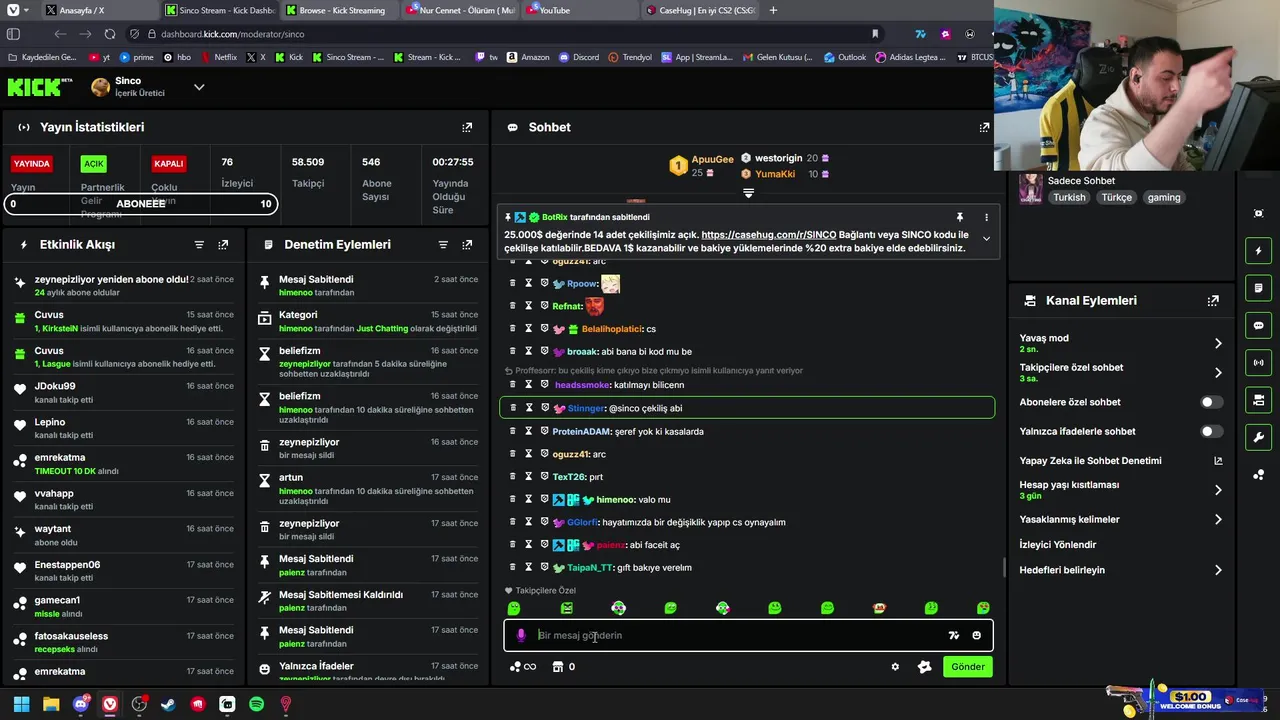The width and height of the screenshot is (1280, 720).
Task: Click the speech bubble sidebar icon
Action: [x=1258, y=325]
